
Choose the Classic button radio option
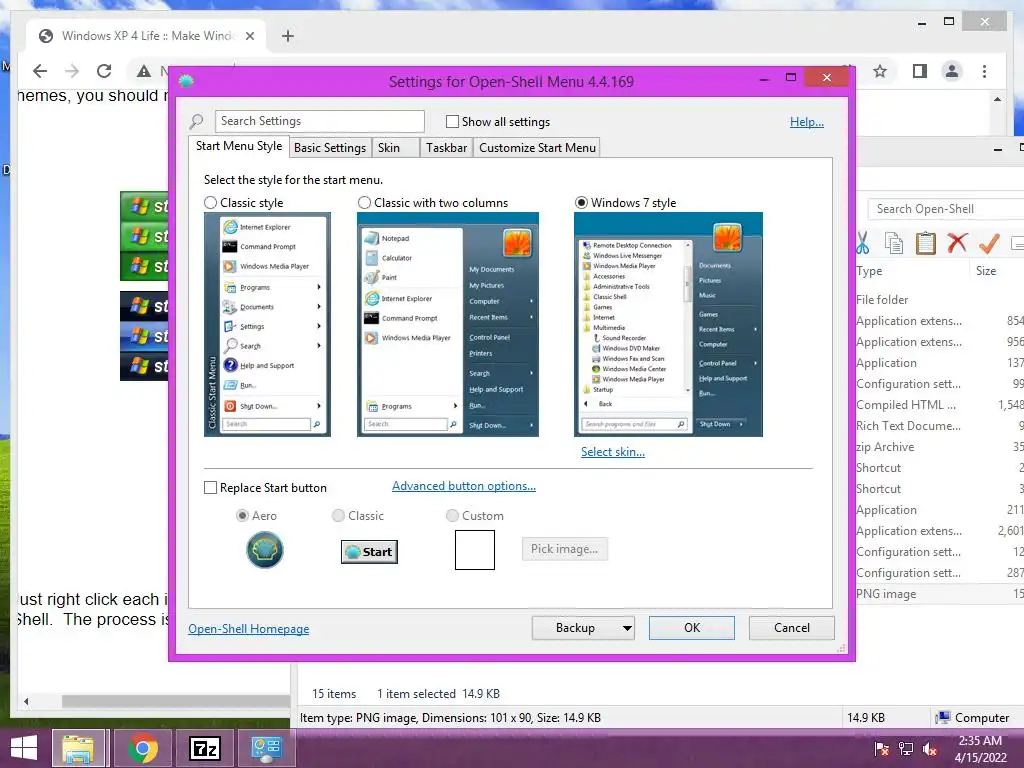[338, 516]
